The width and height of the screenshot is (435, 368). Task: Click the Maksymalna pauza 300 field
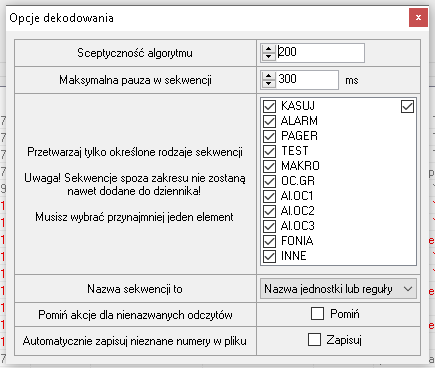coord(308,80)
